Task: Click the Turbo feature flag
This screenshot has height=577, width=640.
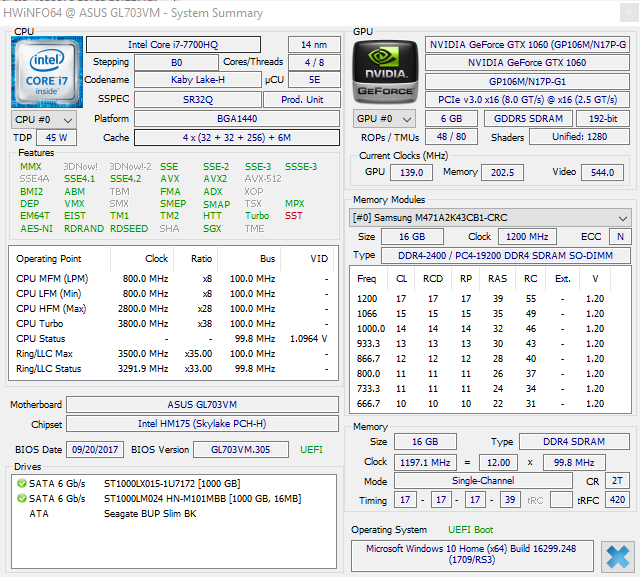Action: click(x=257, y=216)
